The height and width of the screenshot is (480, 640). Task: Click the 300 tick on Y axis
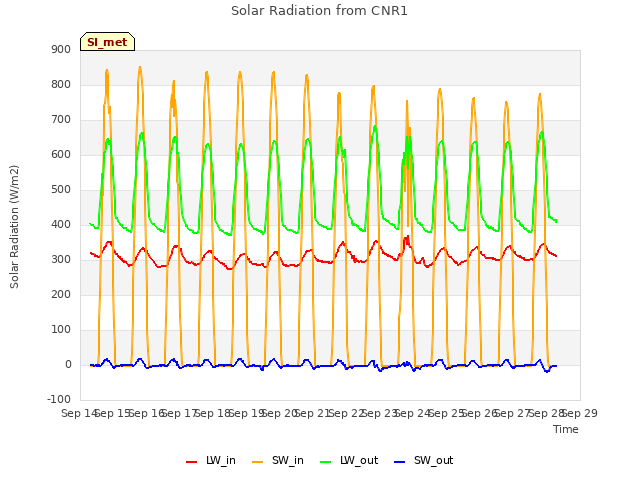61,260
